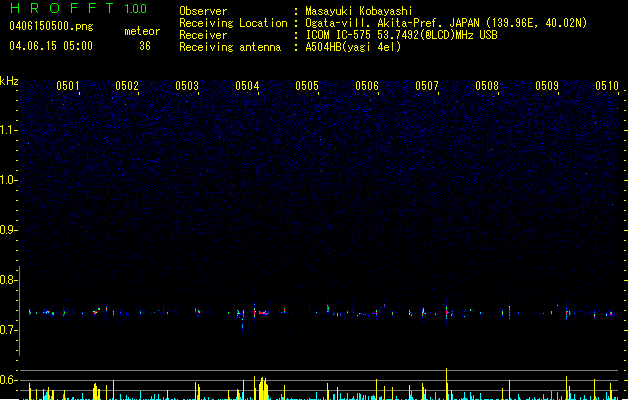The height and width of the screenshot is (400, 629).
Task: Click the 0.8 kHz axis label
Action: (7, 280)
